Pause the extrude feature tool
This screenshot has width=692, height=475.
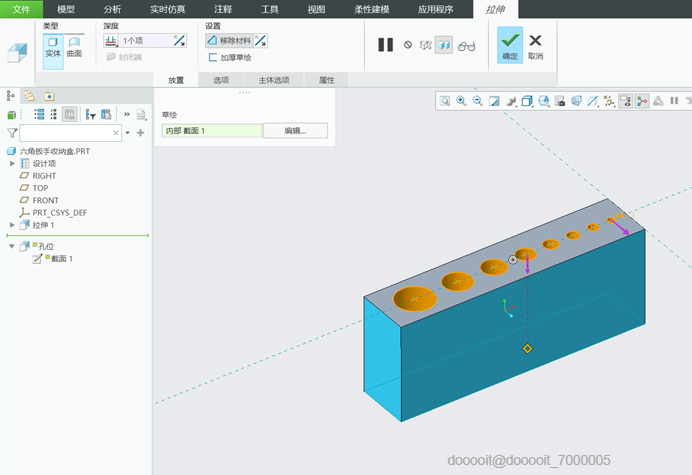[385, 45]
